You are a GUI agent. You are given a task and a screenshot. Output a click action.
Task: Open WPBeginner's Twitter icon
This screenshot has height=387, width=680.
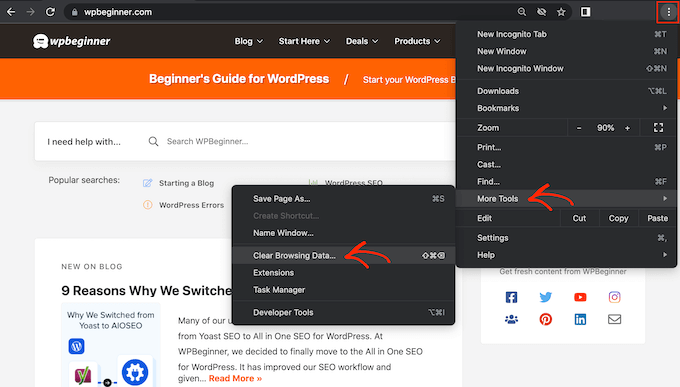(x=546, y=297)
